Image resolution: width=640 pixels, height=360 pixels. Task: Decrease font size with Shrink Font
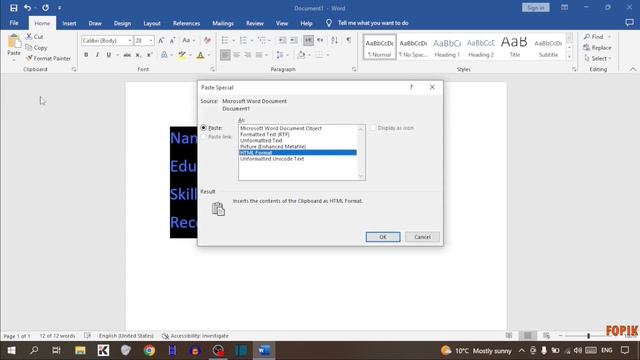point(173,40)
